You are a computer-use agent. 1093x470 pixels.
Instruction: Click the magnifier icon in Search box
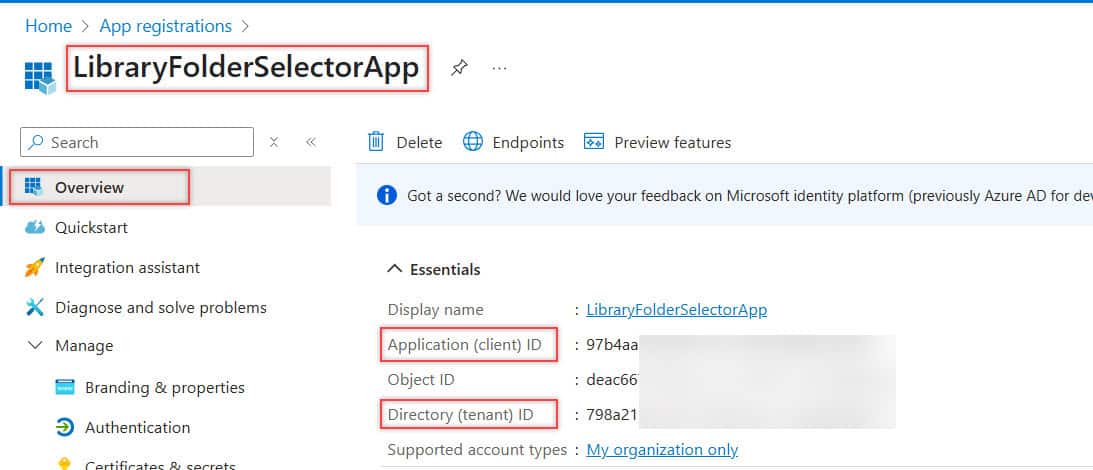click(x=36, y=142)
